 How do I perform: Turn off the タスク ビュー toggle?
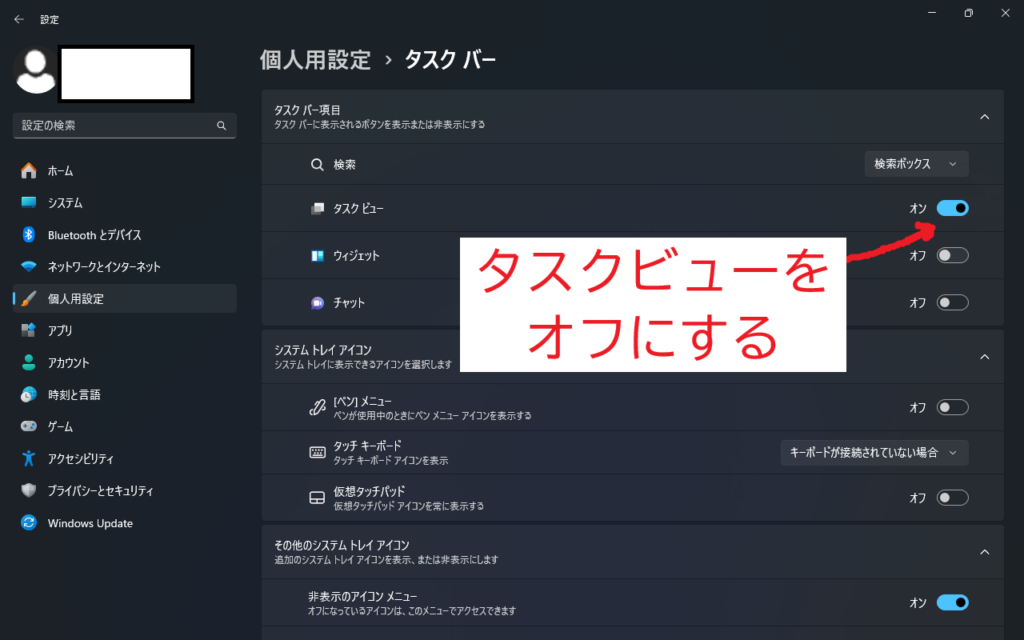[952, 208]
